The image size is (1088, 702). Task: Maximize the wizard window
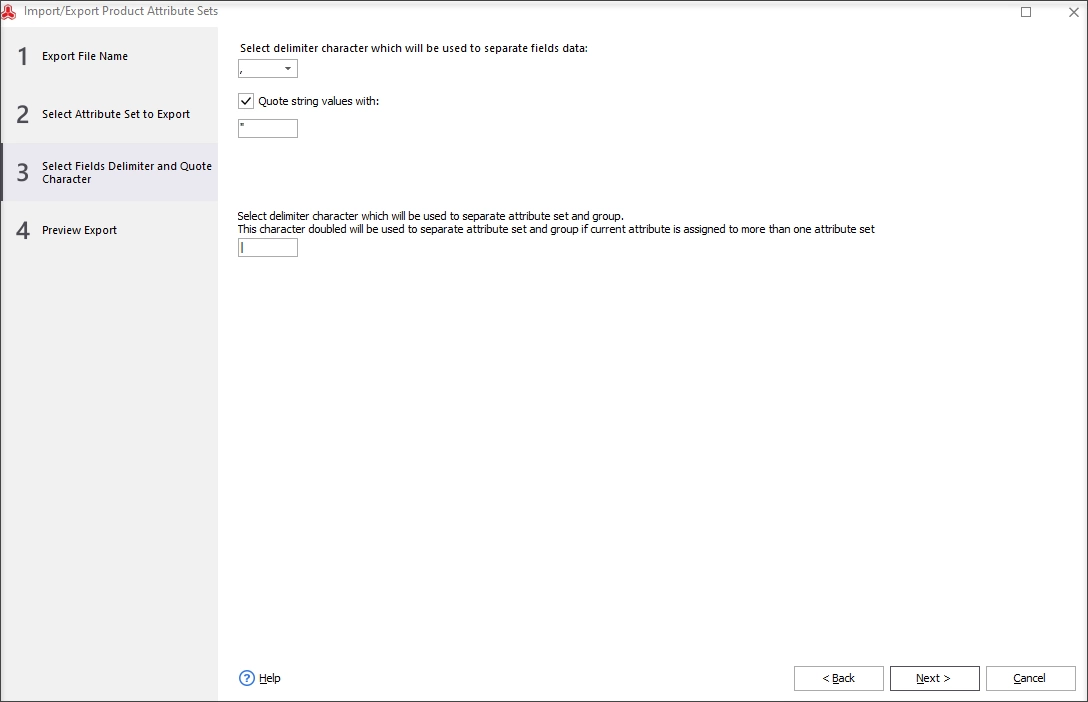1026,12
